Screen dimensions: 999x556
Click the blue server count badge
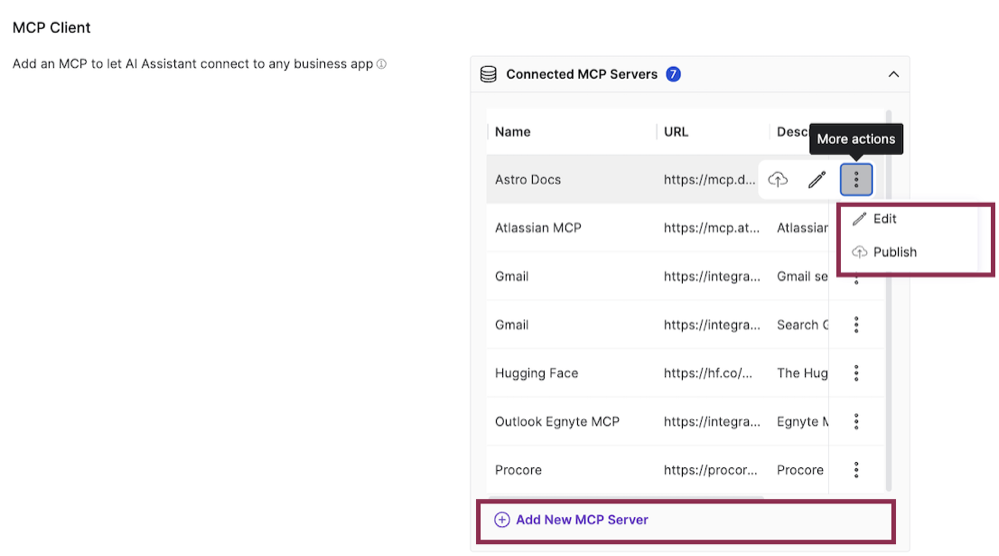(673, 74)
